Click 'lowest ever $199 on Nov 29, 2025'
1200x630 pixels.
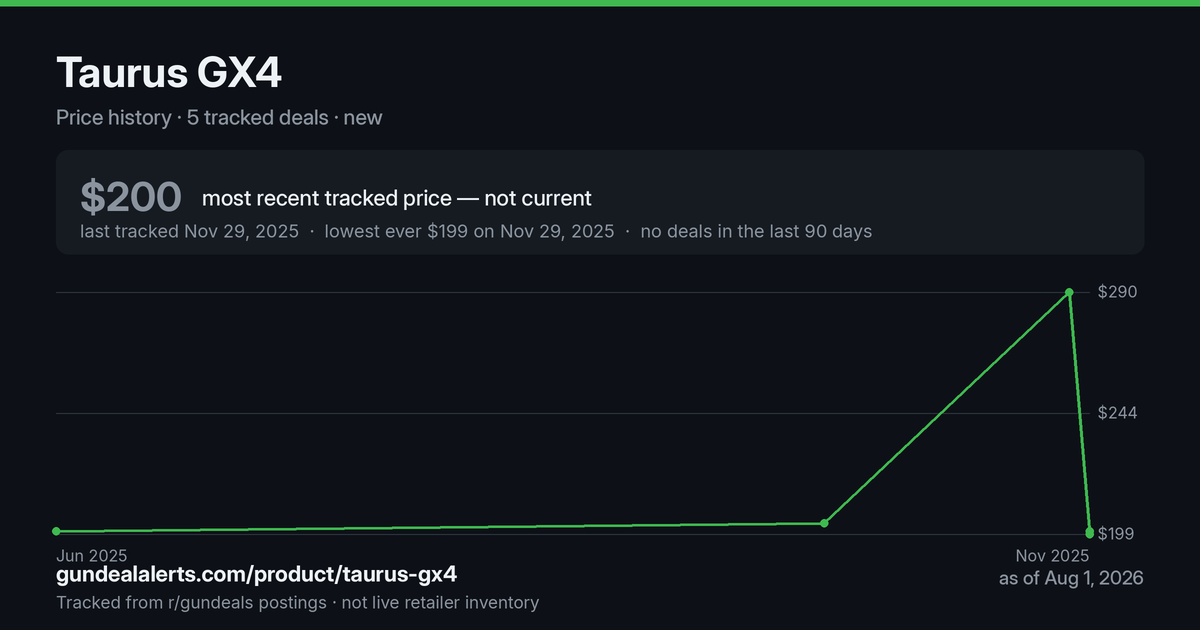click(x=470, y=231)
